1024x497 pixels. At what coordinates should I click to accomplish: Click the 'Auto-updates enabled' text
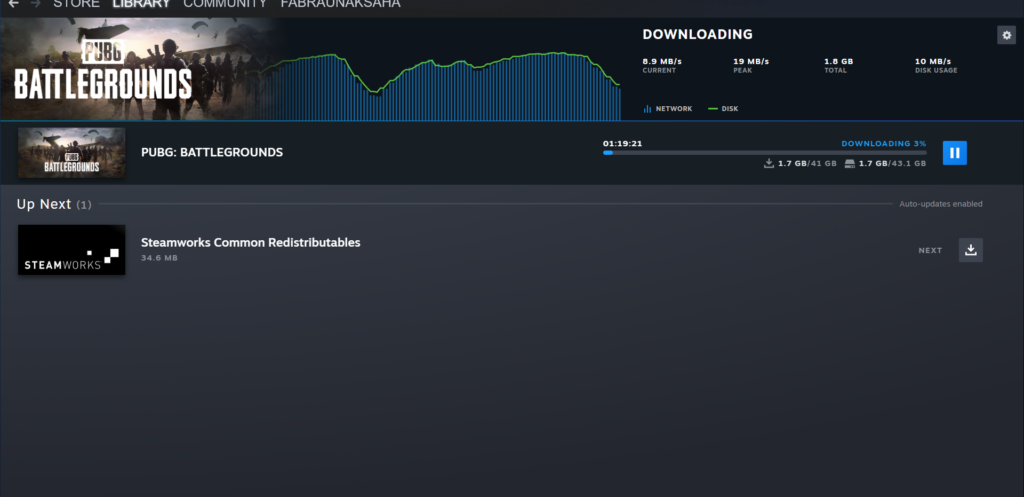(x=941, y=204)
